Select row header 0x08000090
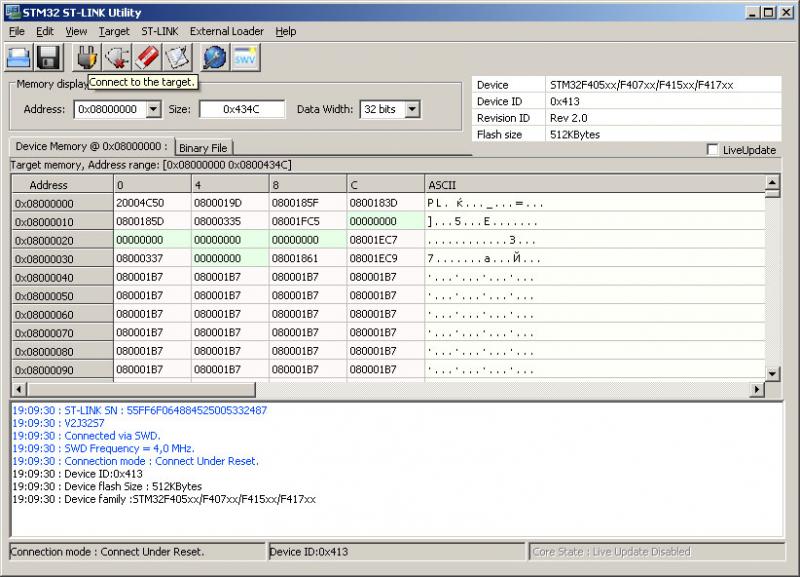 tap(62, 370)
